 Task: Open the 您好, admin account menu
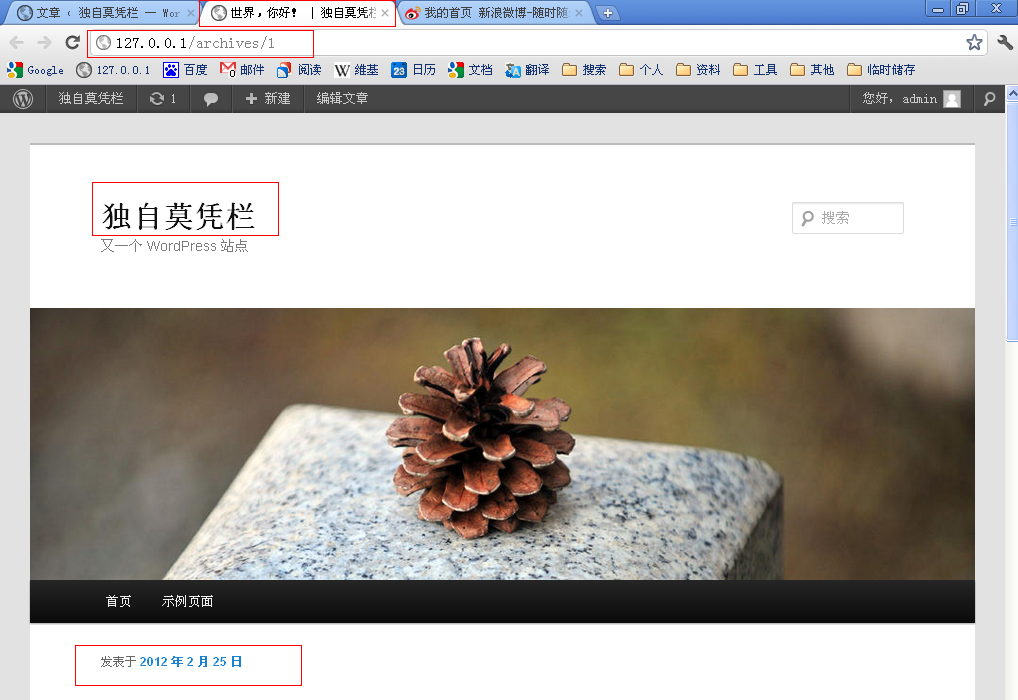click(912, 99)
